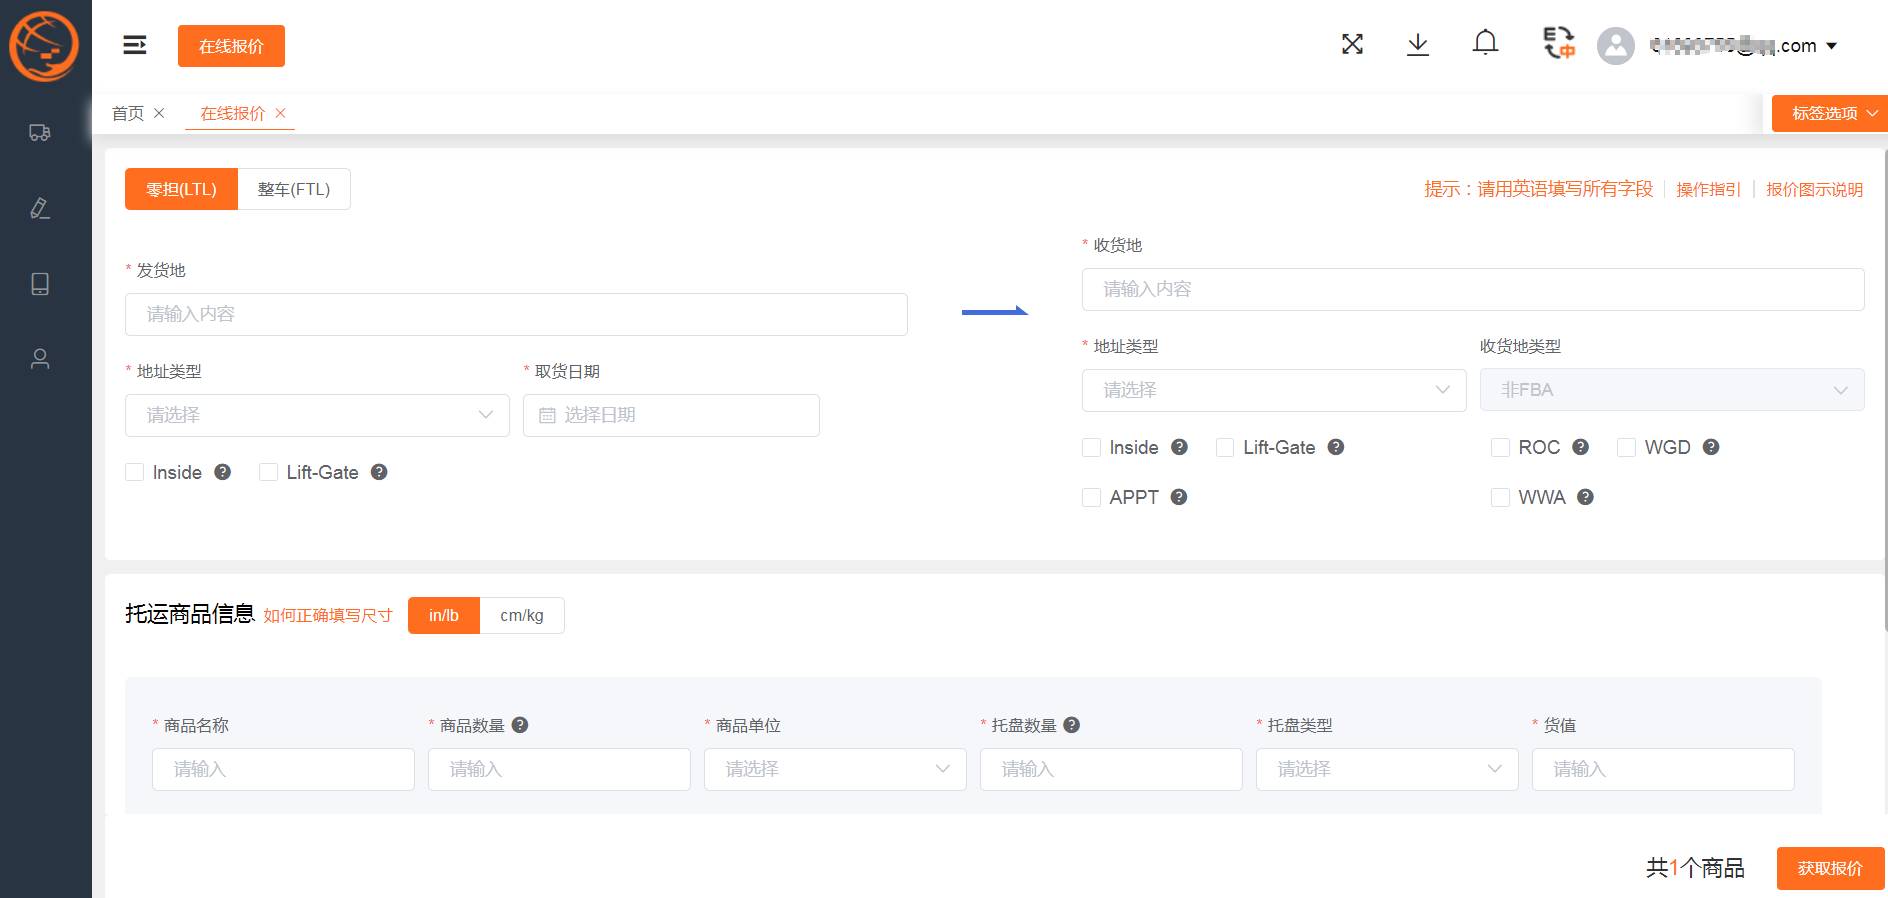The image size is (1888, 898).
Task: Open the 托盘类型 select box
Action: click(x=1386, y=769)
